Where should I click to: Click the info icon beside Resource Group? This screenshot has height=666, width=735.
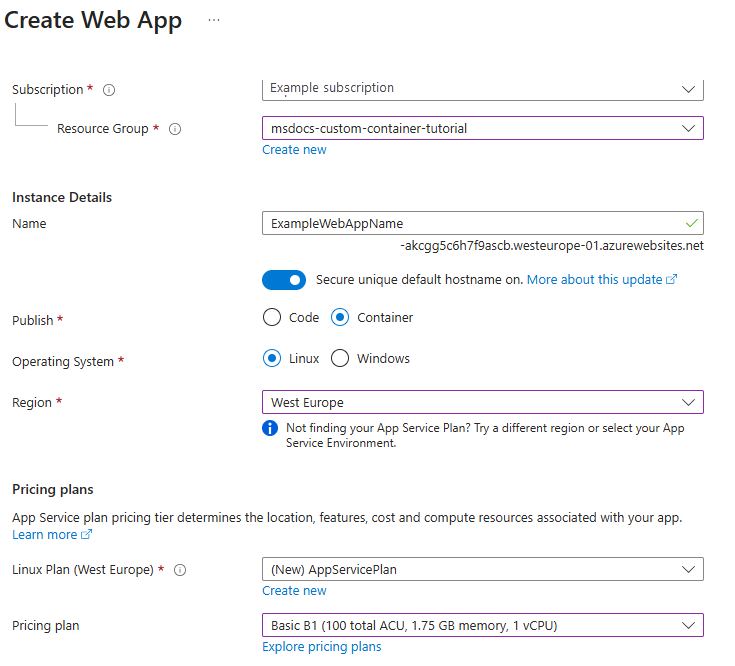click(175, 129)
